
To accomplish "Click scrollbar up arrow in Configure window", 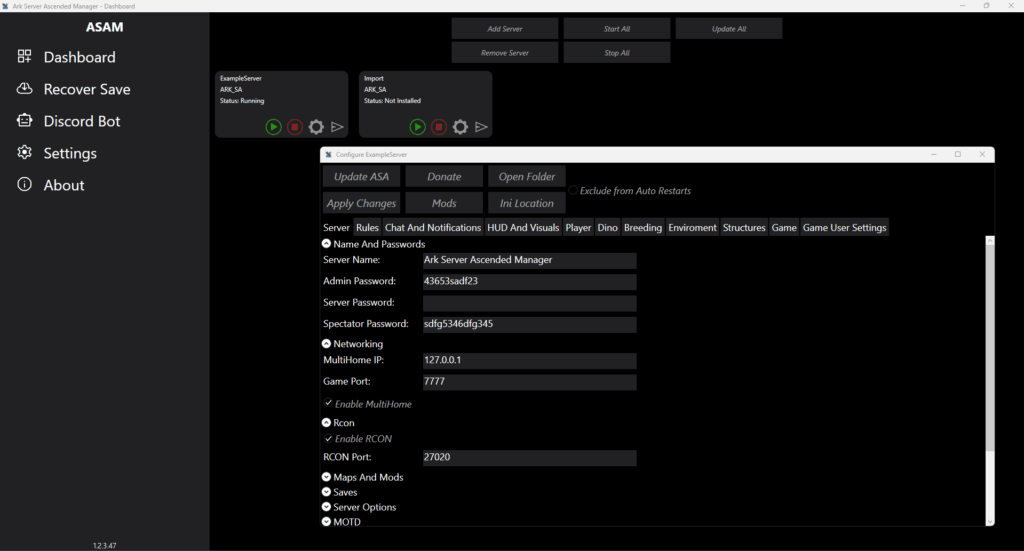I will (x=990, y=241).
